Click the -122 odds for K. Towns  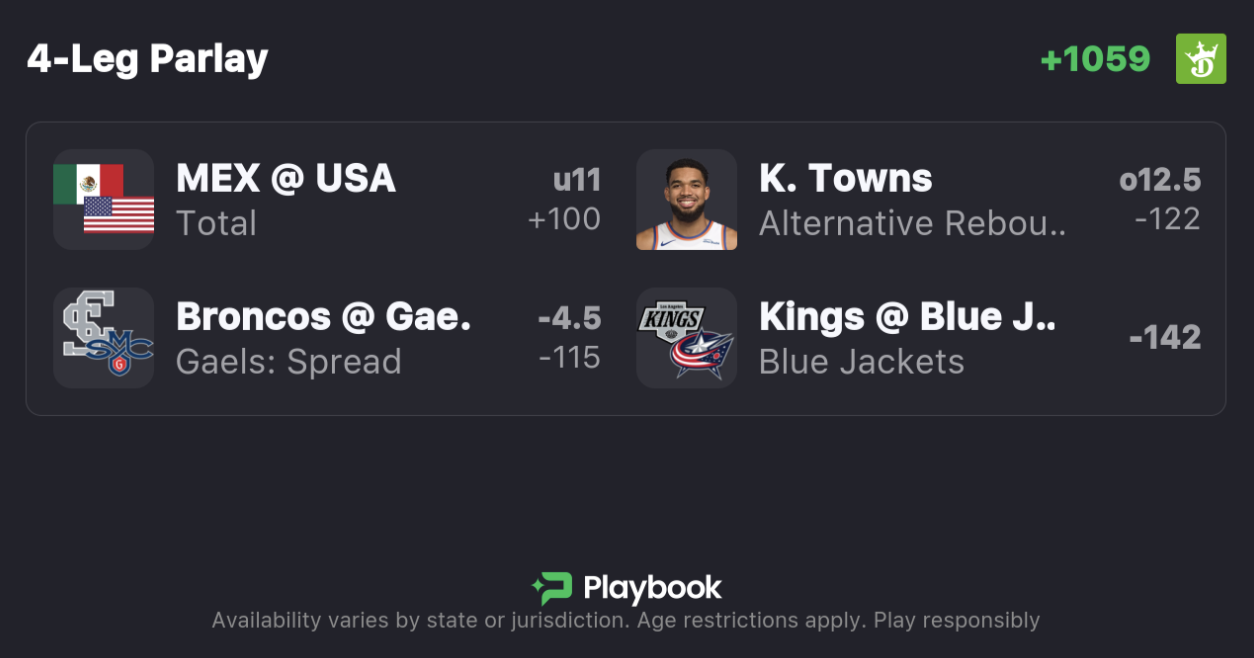1167,219
